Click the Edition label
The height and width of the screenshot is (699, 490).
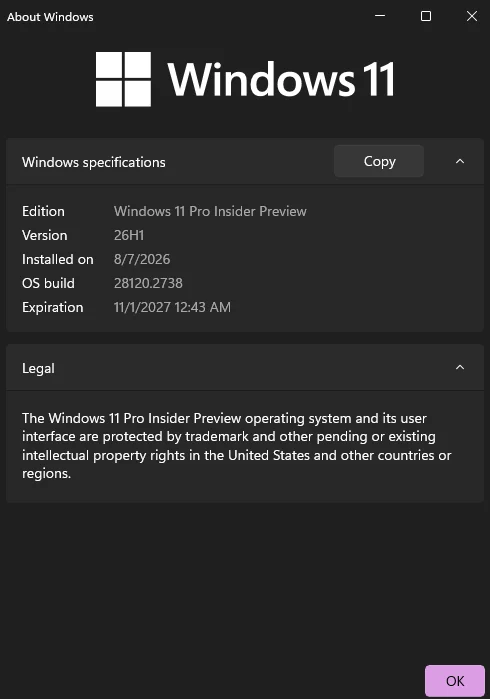[43, 211]
